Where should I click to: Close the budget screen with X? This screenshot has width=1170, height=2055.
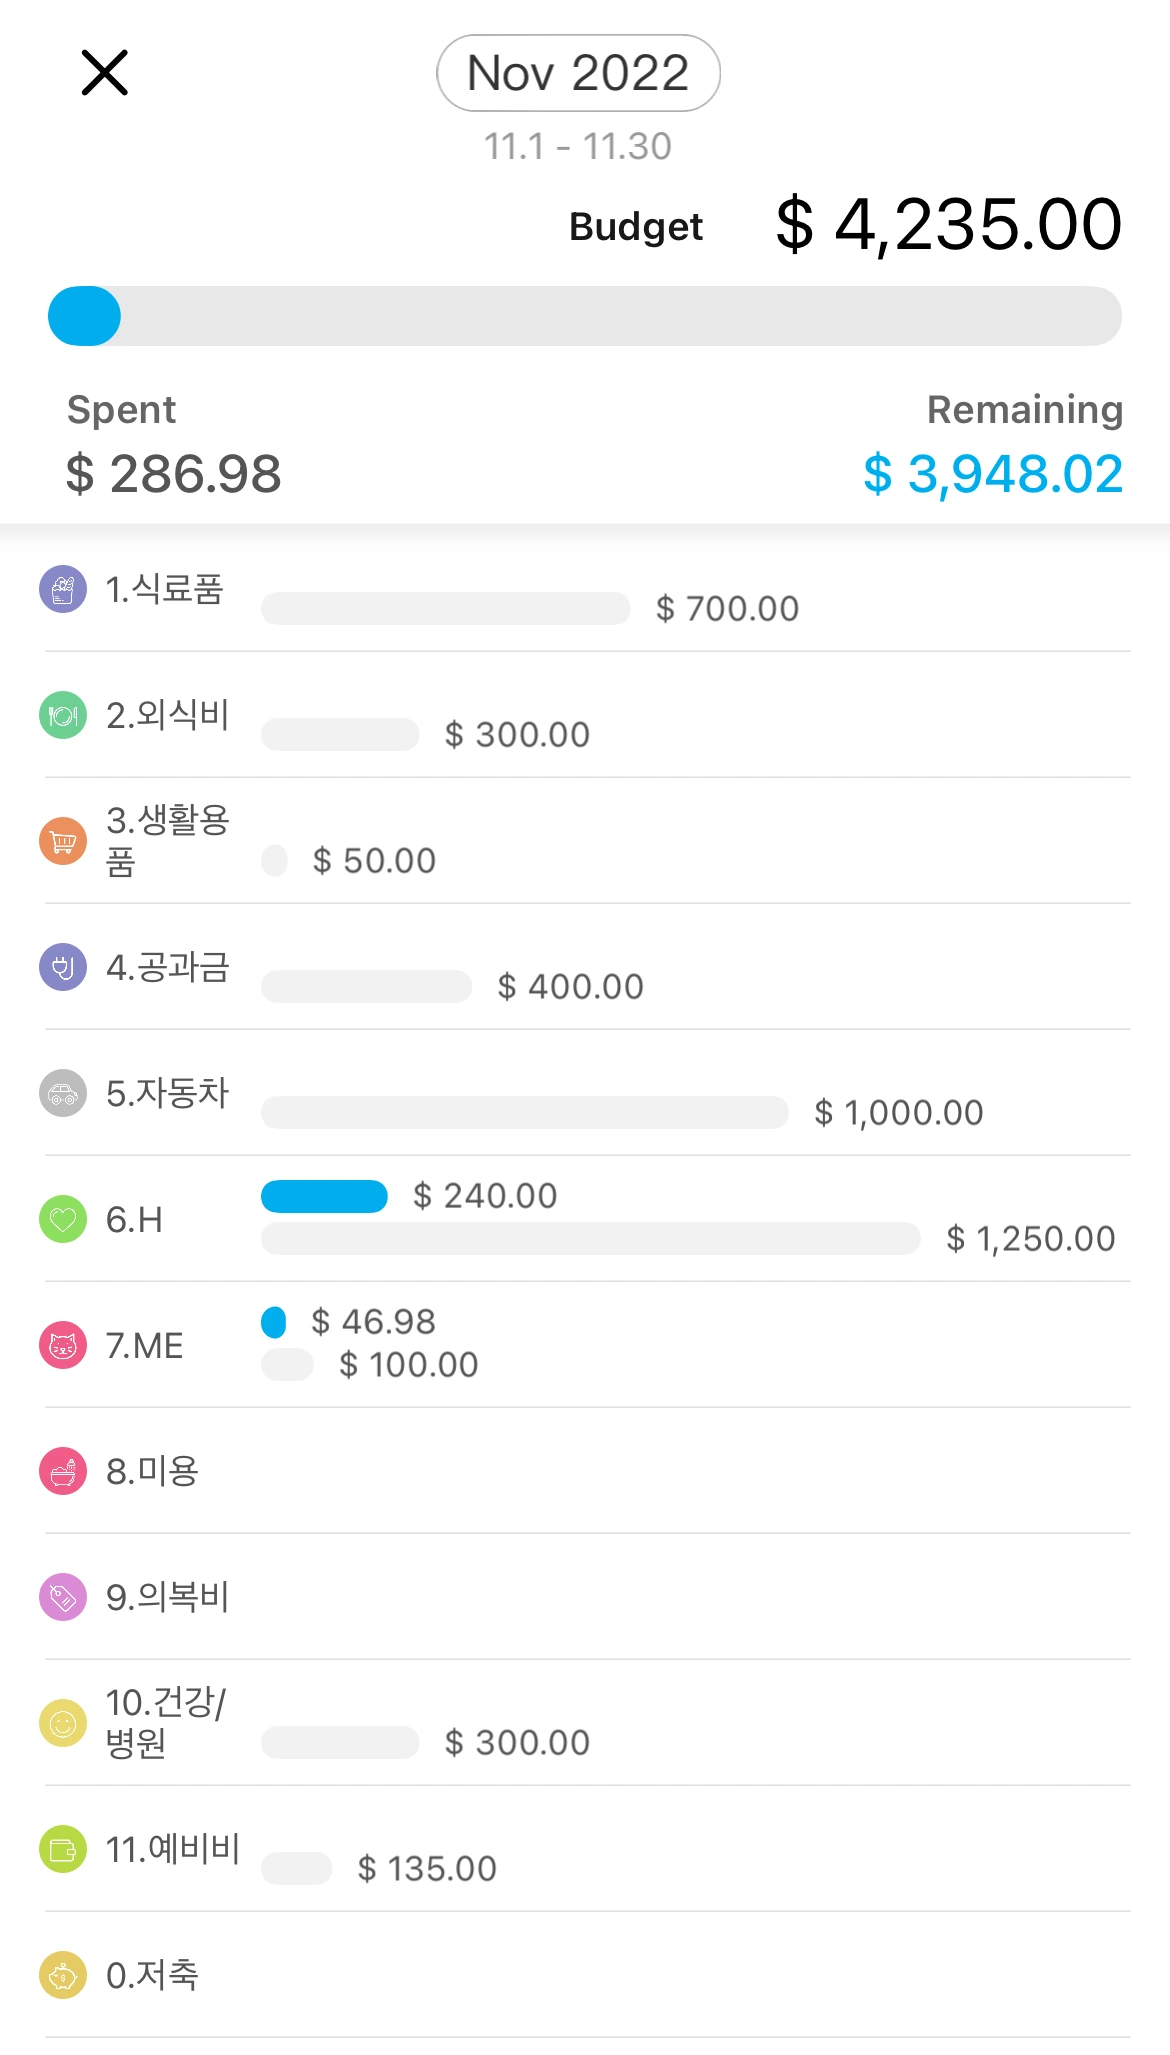click(104, 73)
